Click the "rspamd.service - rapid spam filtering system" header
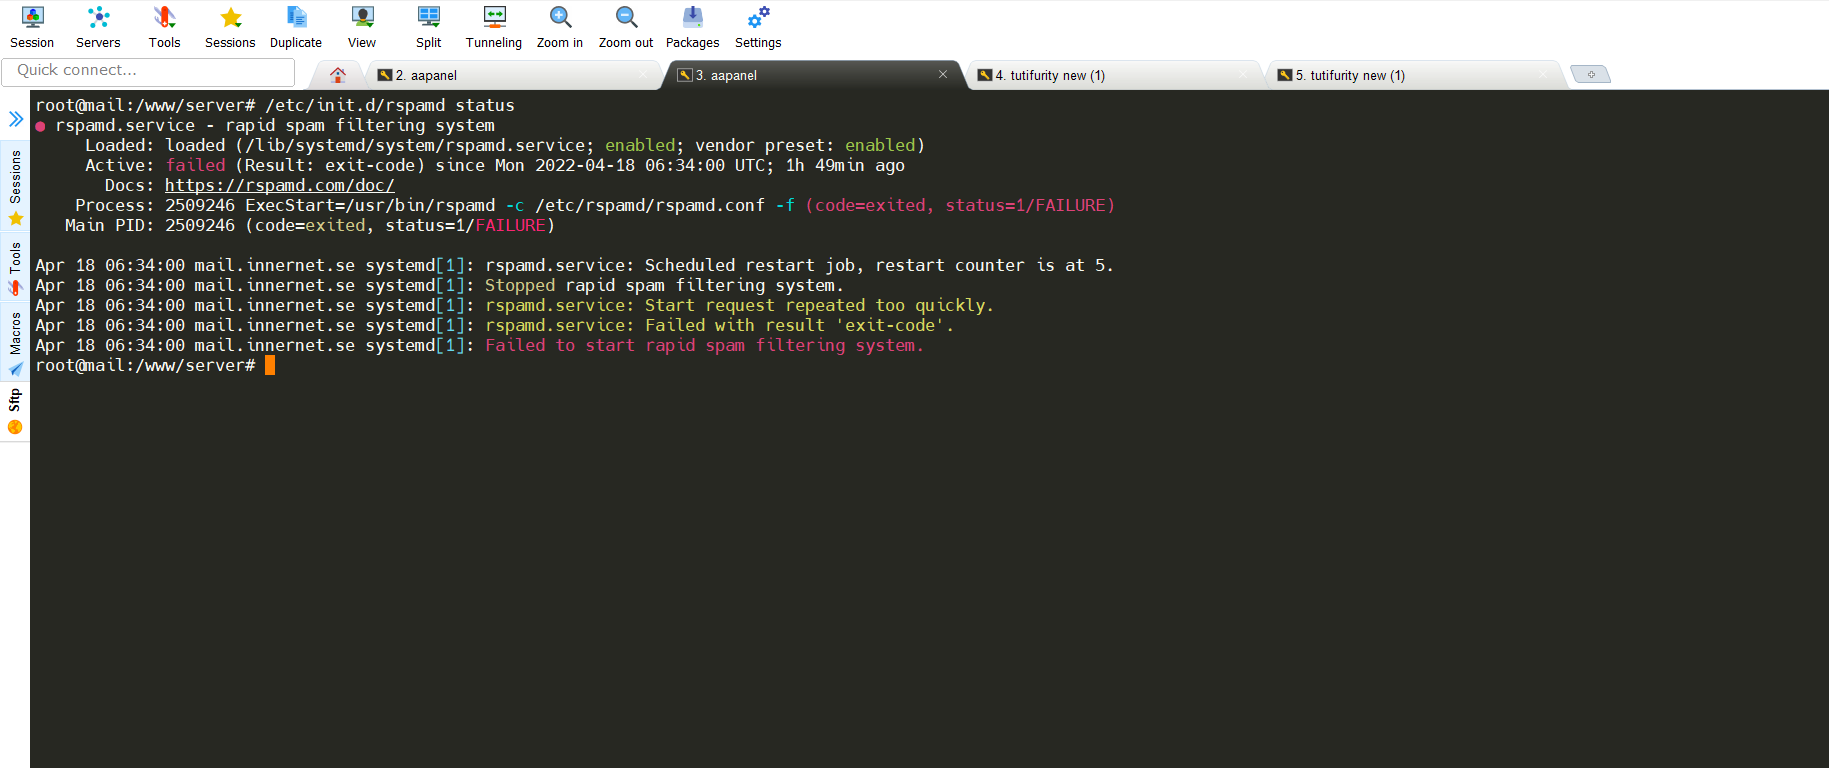Image resolution: width=1829 pixels, height=768 pixels. point(275,125)
